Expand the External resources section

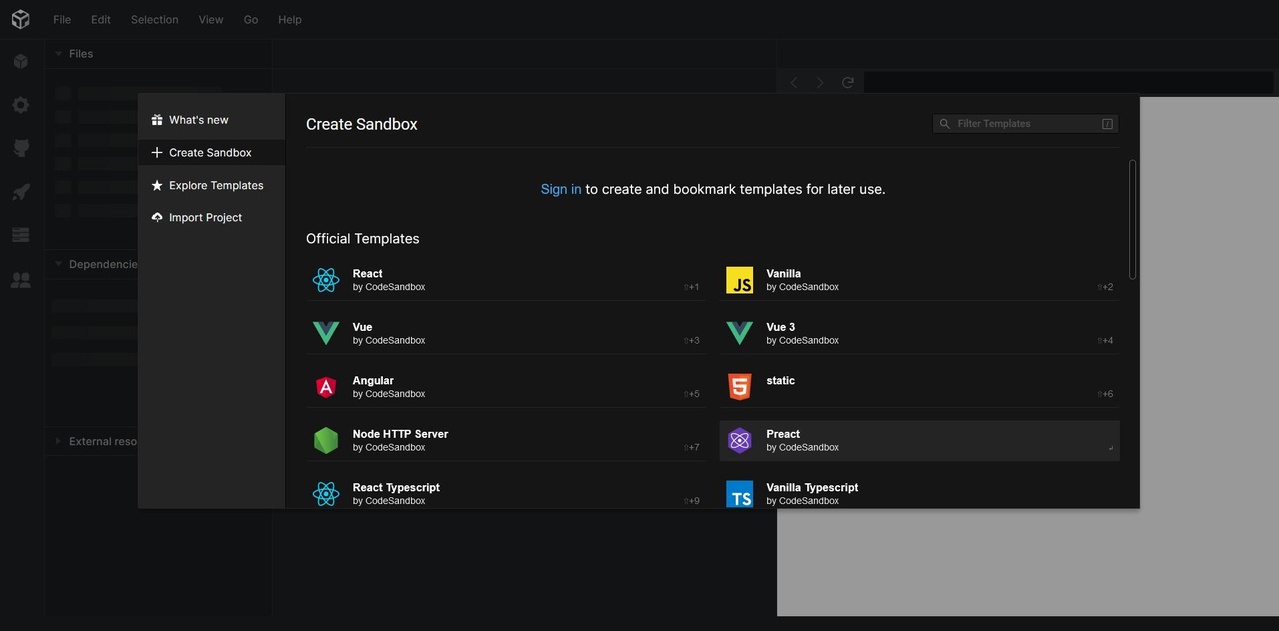[x=100, y=441]
